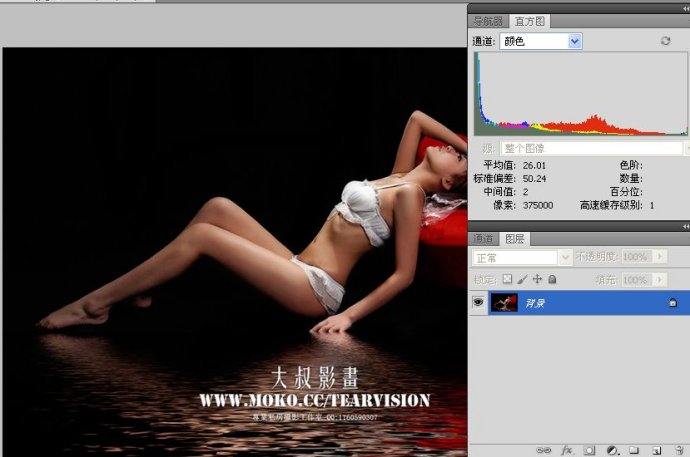Collapse the layers panel group arrows

tap(686, 226)
